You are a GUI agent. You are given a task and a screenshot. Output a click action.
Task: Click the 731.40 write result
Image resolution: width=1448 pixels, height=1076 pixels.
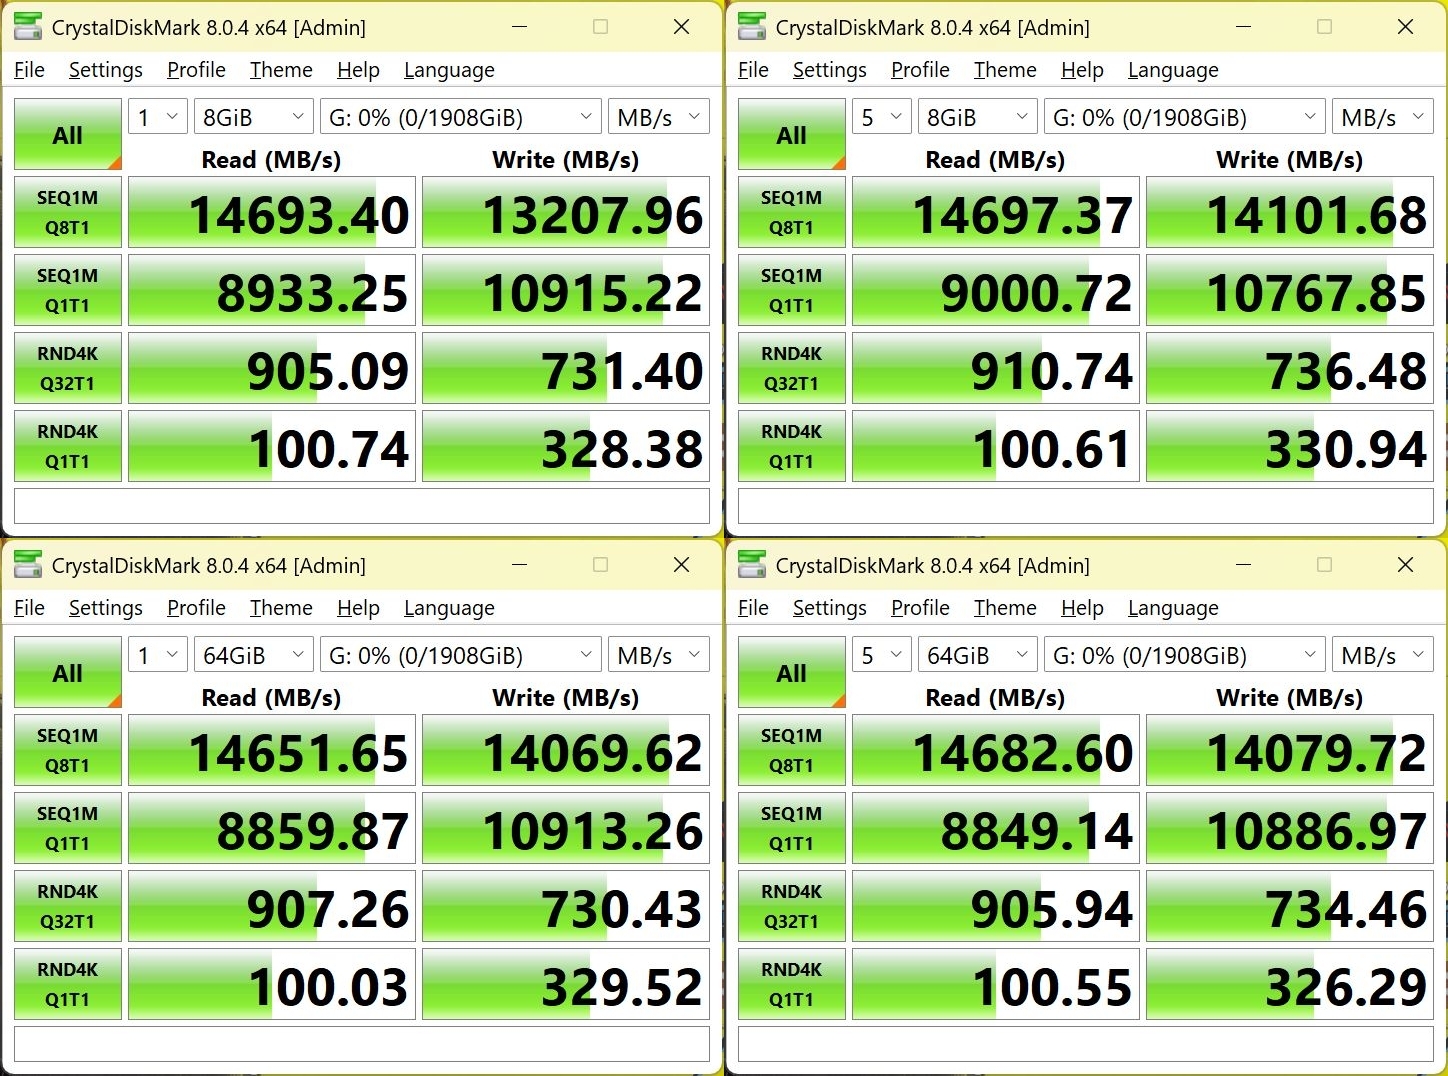[x=566, y=368]
